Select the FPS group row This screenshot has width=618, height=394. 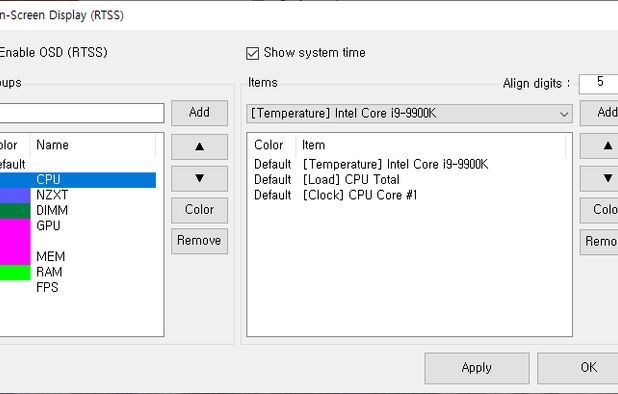(x=78, y=288)
